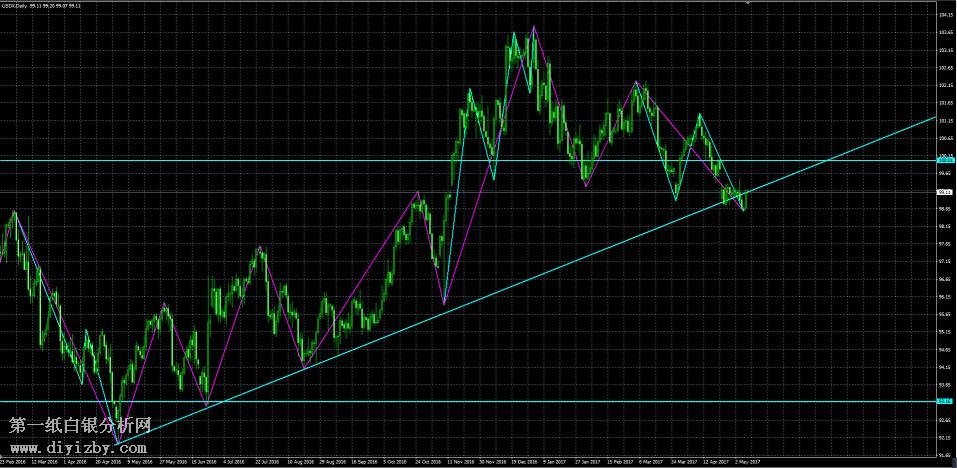Screen dimensions: 957x468
Task: Click the 12 Apr 2017 date label
Action: coord(716,462)
